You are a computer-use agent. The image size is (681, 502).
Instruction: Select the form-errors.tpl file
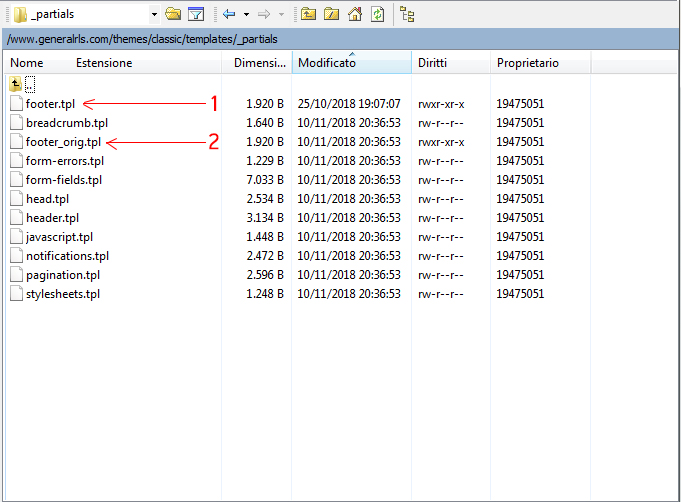tap(65, 161)
